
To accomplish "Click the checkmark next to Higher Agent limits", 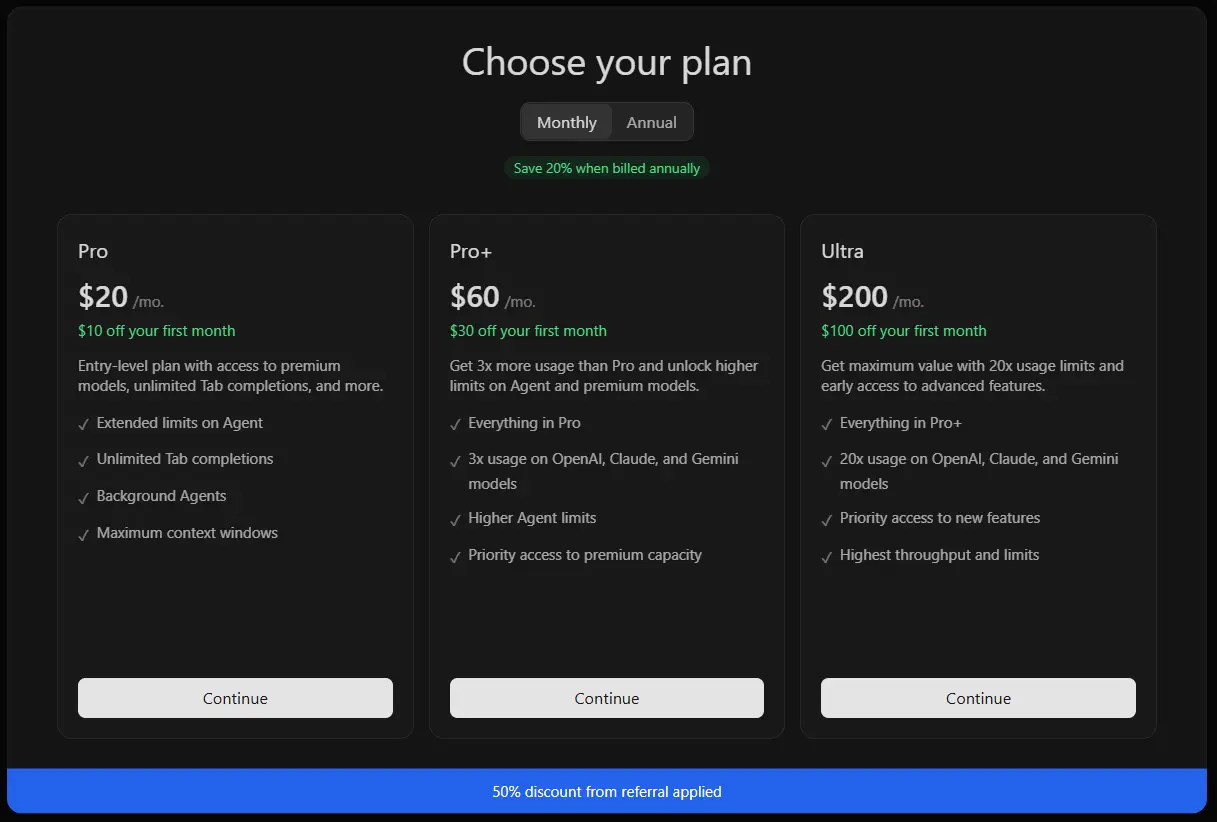I will coord(456,519).
